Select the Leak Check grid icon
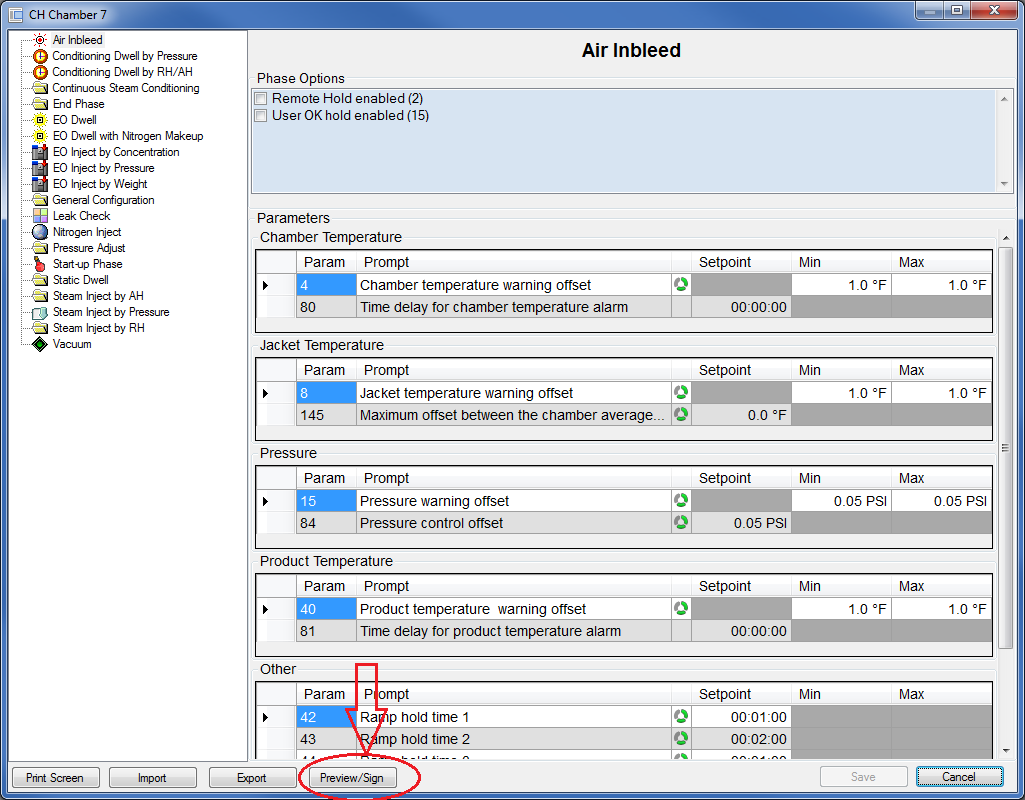Screen dimensions: 1025x800 click(40, 216)
